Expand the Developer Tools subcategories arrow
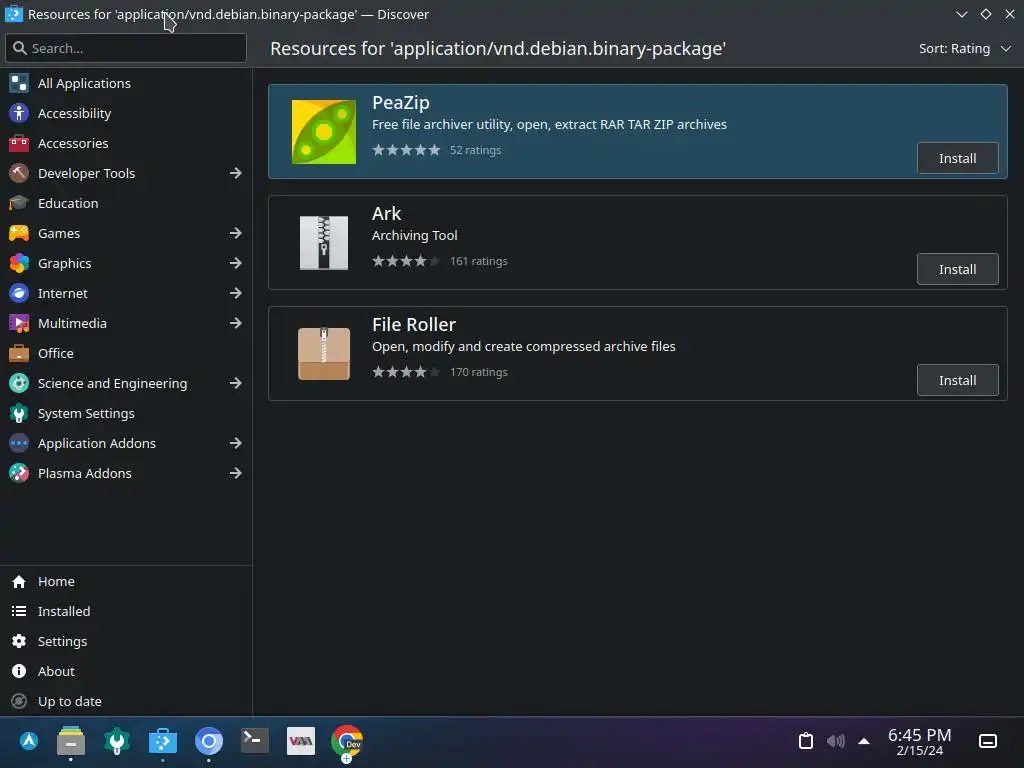The height and width of the screenshot is (768, 1024). [x=236, y=173]
